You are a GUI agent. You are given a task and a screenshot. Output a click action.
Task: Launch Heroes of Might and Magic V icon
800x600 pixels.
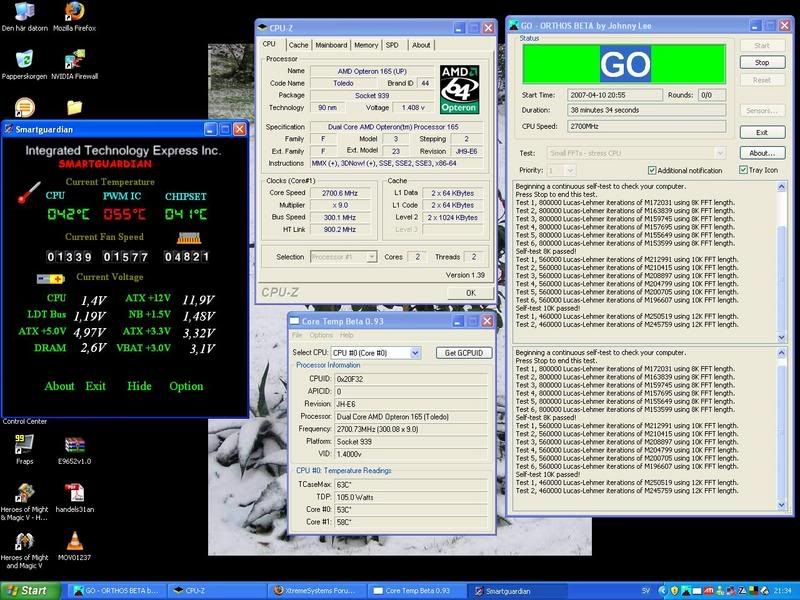coord(24,550)
